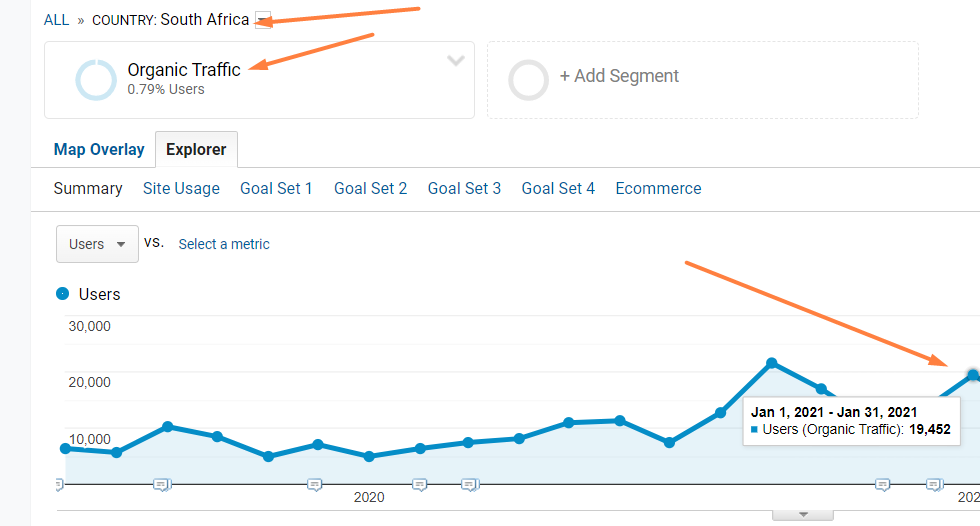The width and height of the screenshot is (980, 526).
Task: Switch to the Map Overlay tab
Action: 99,149
